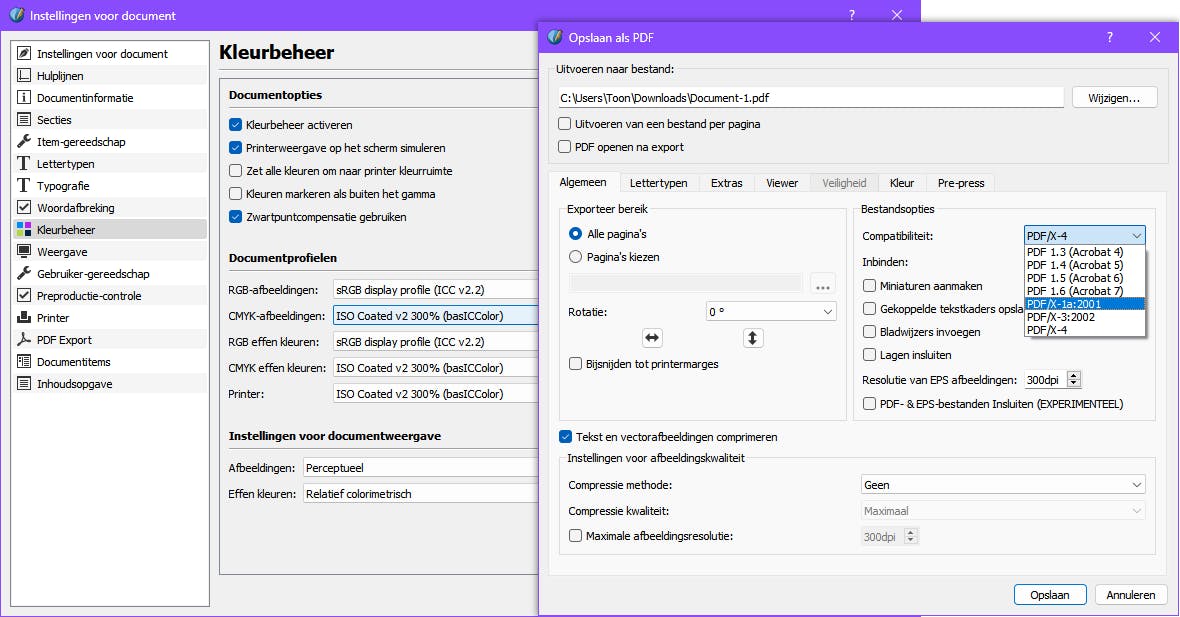This screenshot has width=1180, height=617.
Task: Click the vertical mirror arrow button
Action: 754,338
